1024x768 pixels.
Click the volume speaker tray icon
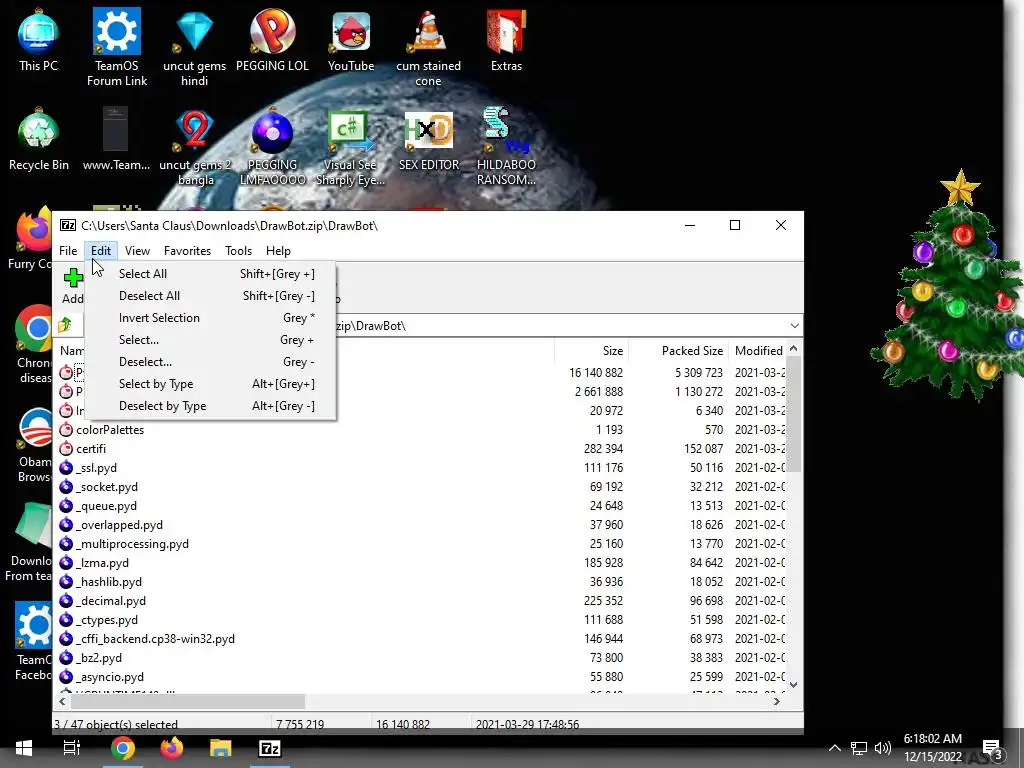[x=882, y=748]
